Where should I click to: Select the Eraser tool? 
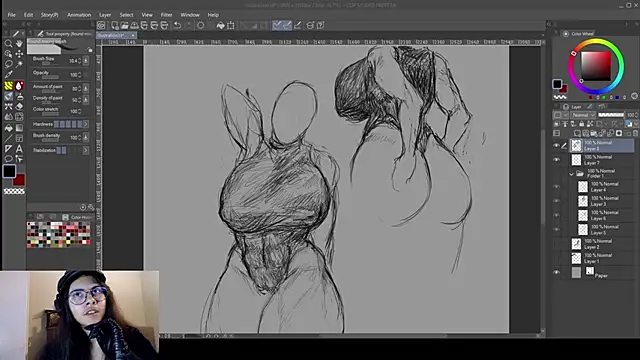point(19,107)
